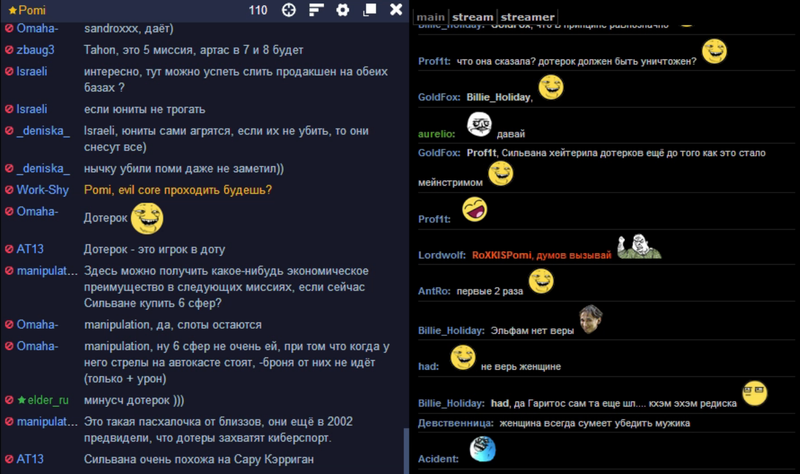Click the crosshair target icon in header
The height and width of the screenshot is (474, 800).
pyautogui.click(x=289, y=10)
